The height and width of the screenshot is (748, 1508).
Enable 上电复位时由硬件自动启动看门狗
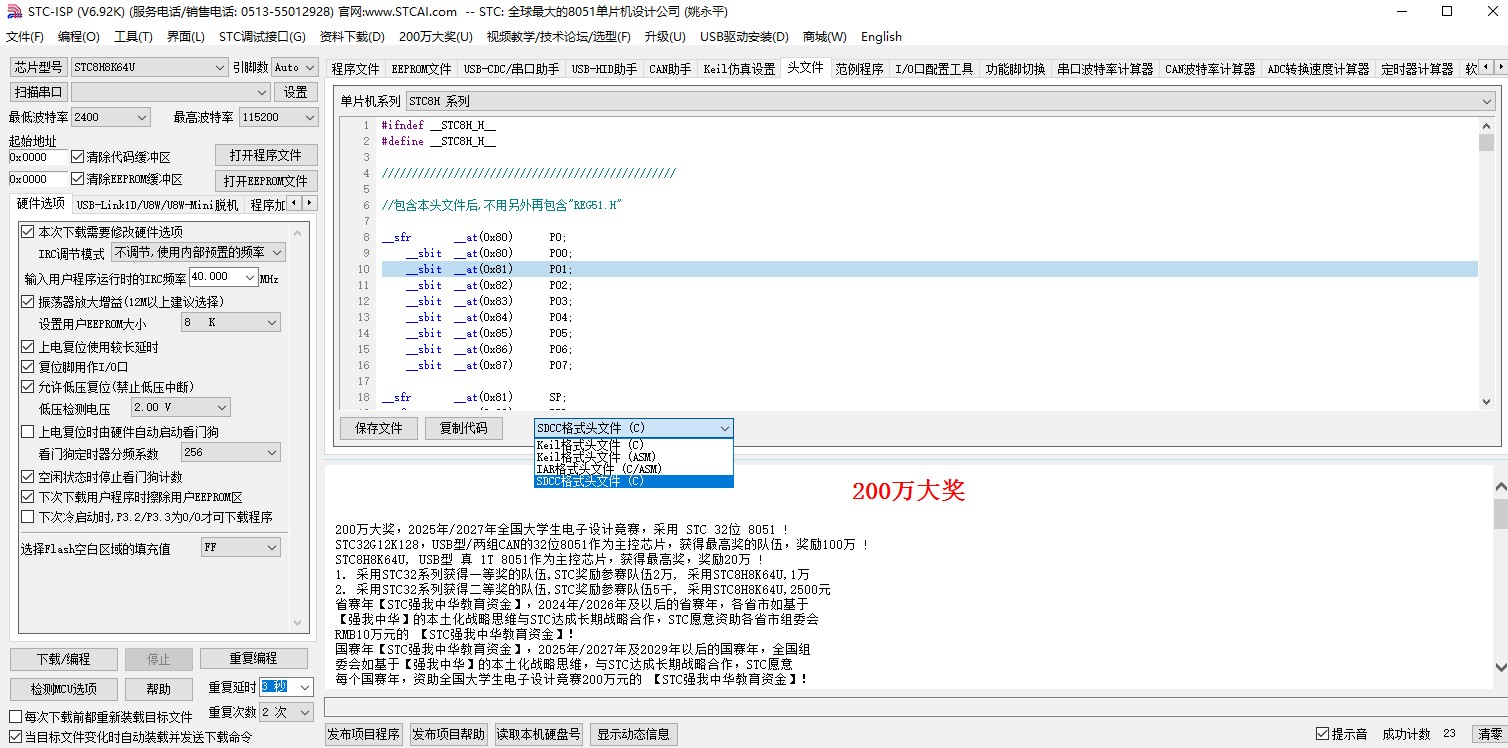tap(28, 432)
